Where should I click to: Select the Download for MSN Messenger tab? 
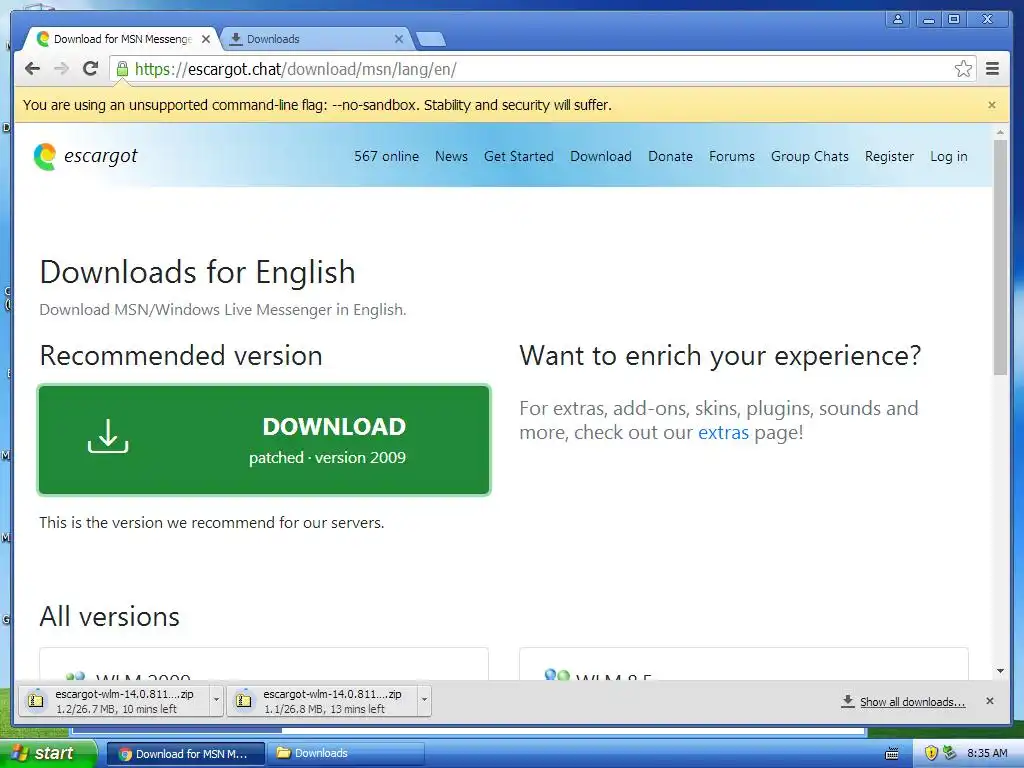pos(121,39)
